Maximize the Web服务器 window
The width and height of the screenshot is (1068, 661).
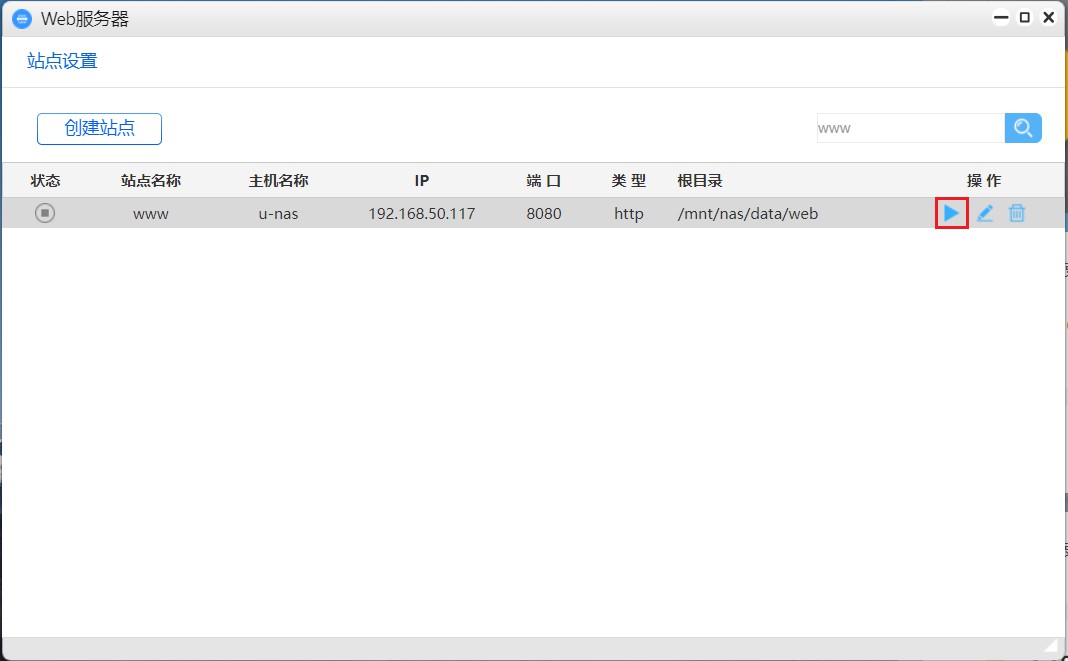1024,17
